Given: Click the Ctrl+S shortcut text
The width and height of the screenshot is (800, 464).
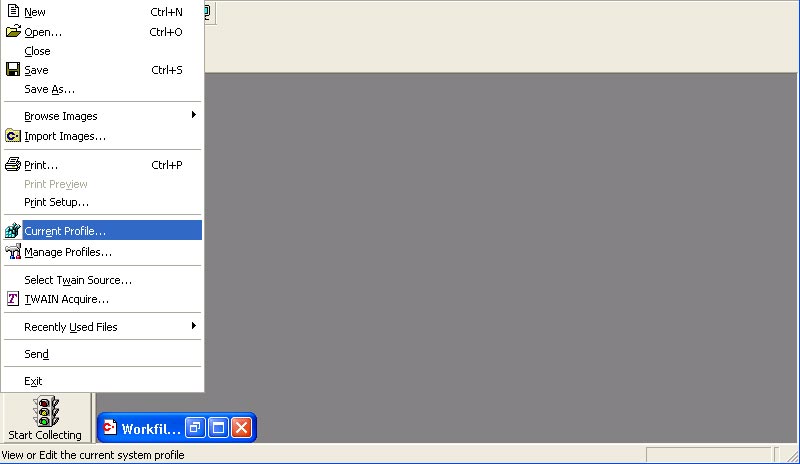Looking at the screenshot, I should pos(167,70).
